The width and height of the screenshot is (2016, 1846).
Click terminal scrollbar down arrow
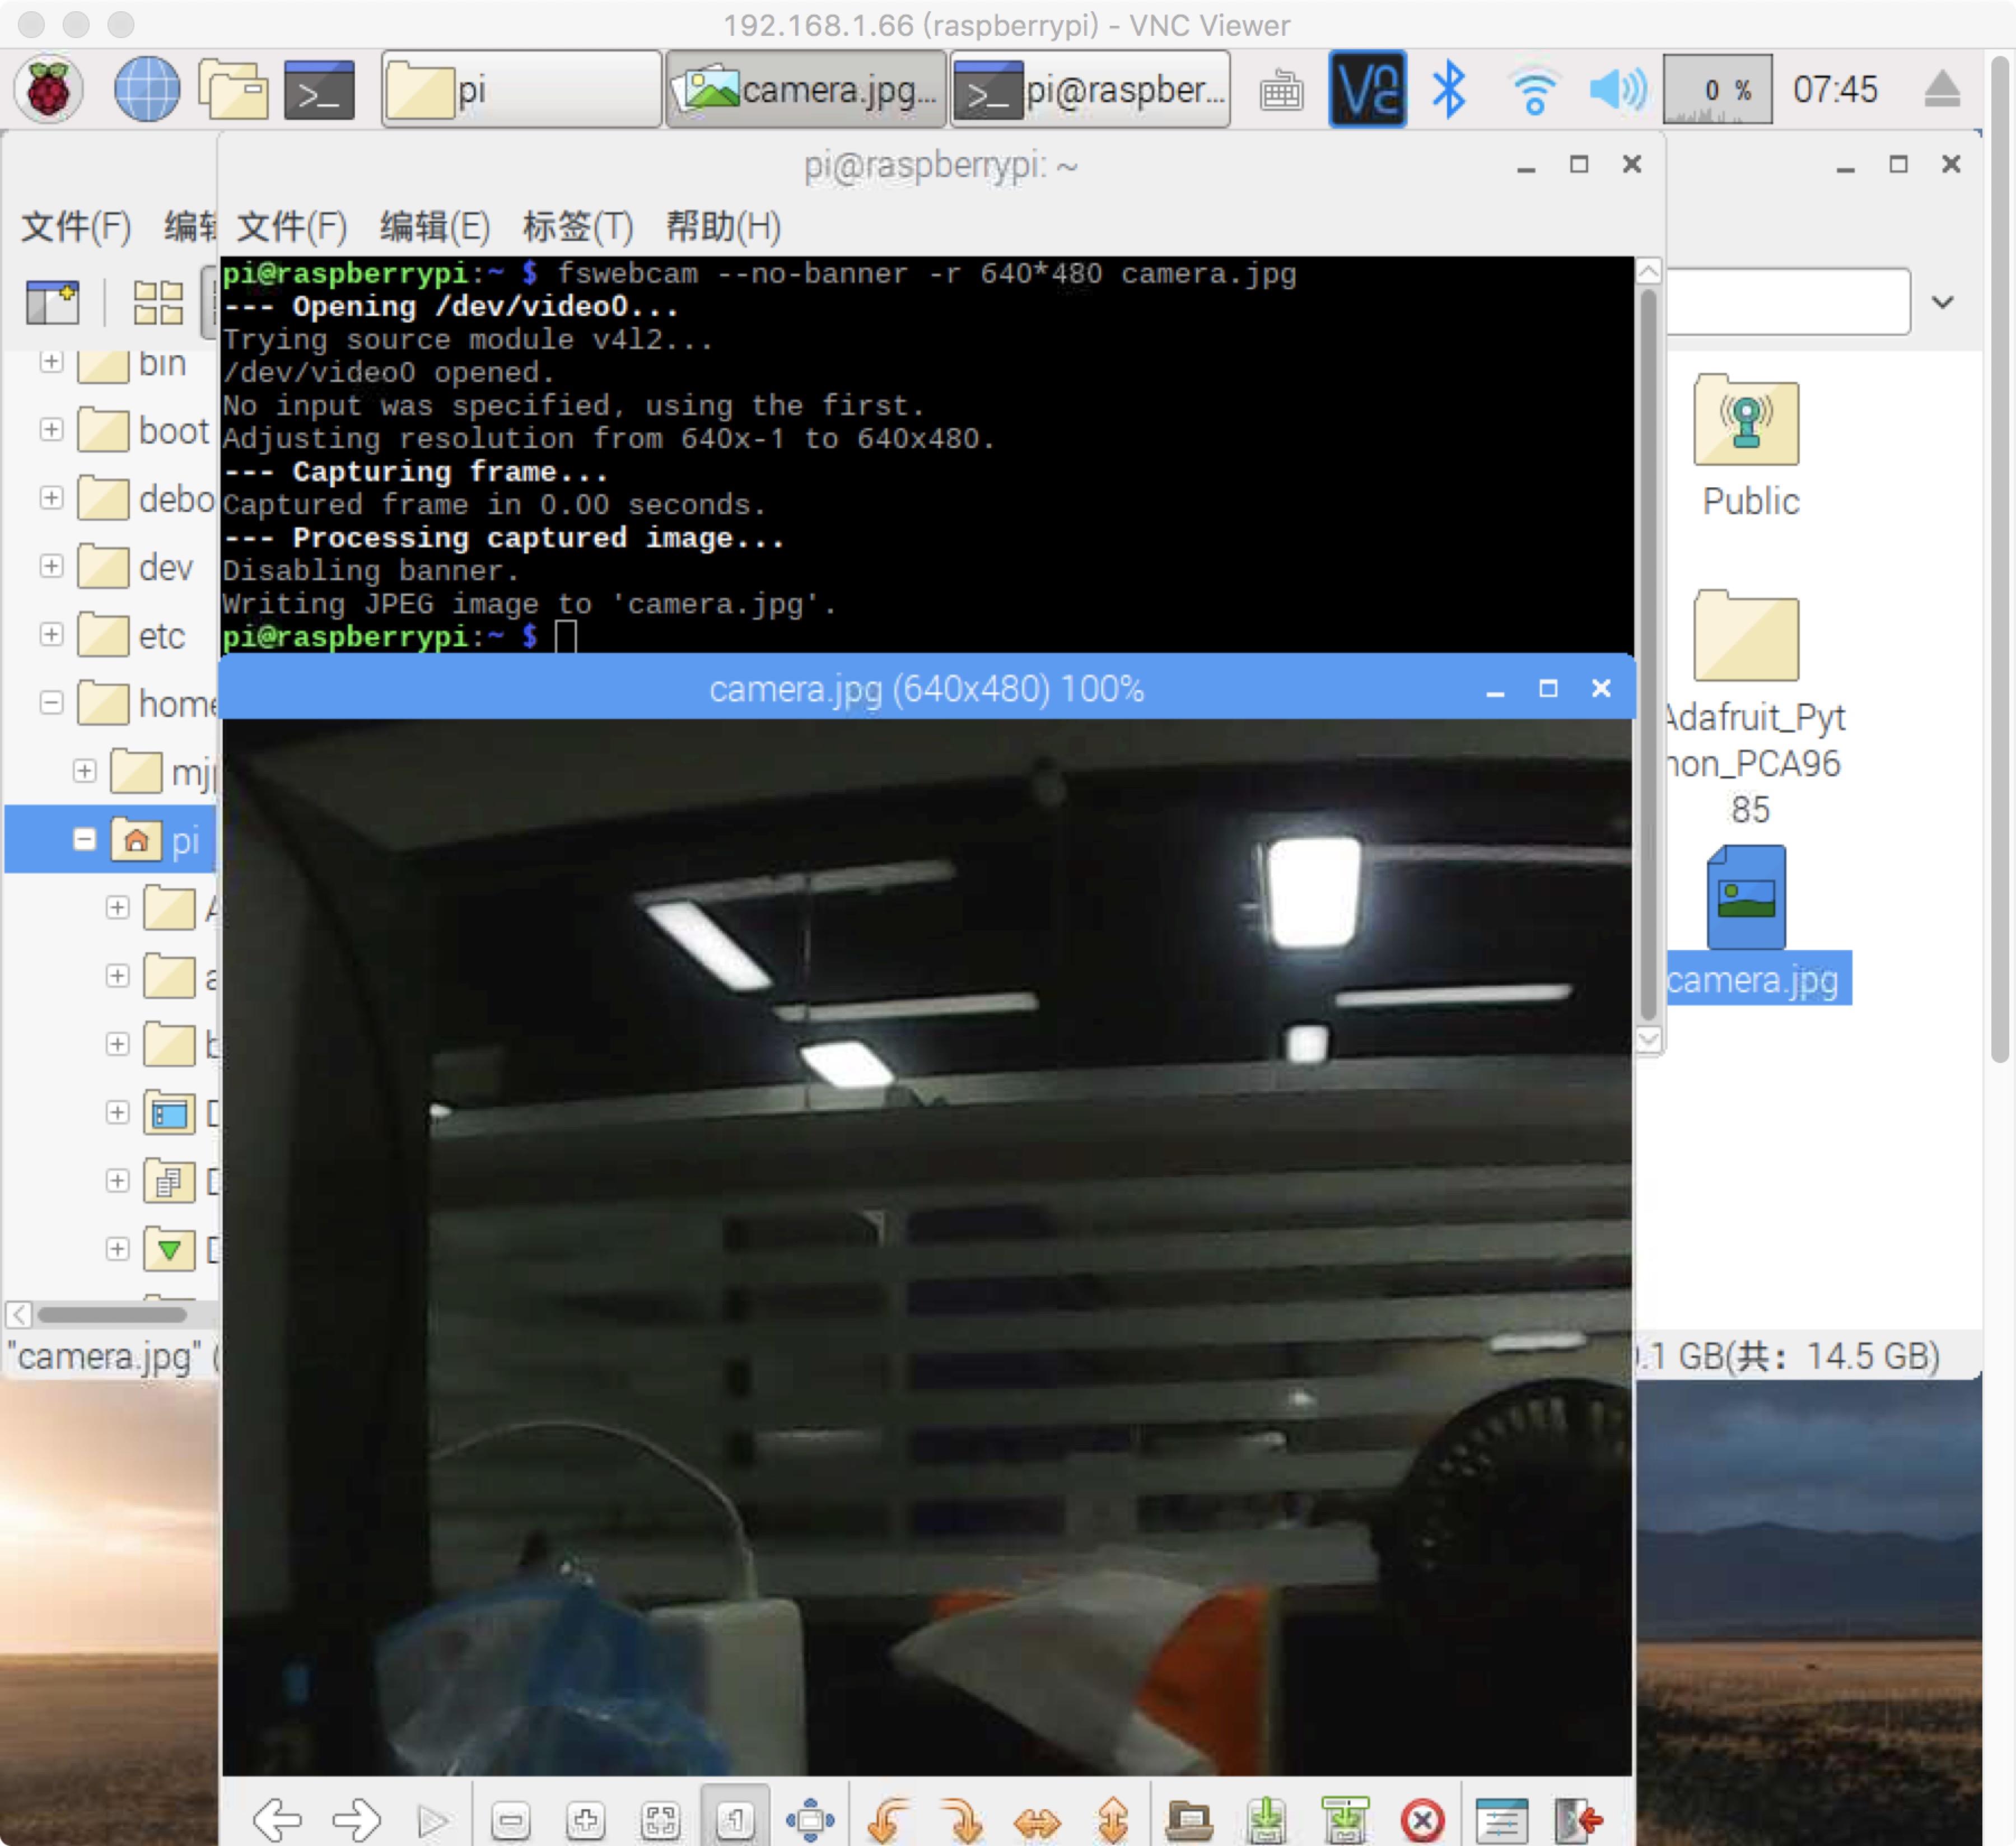1648,1039
